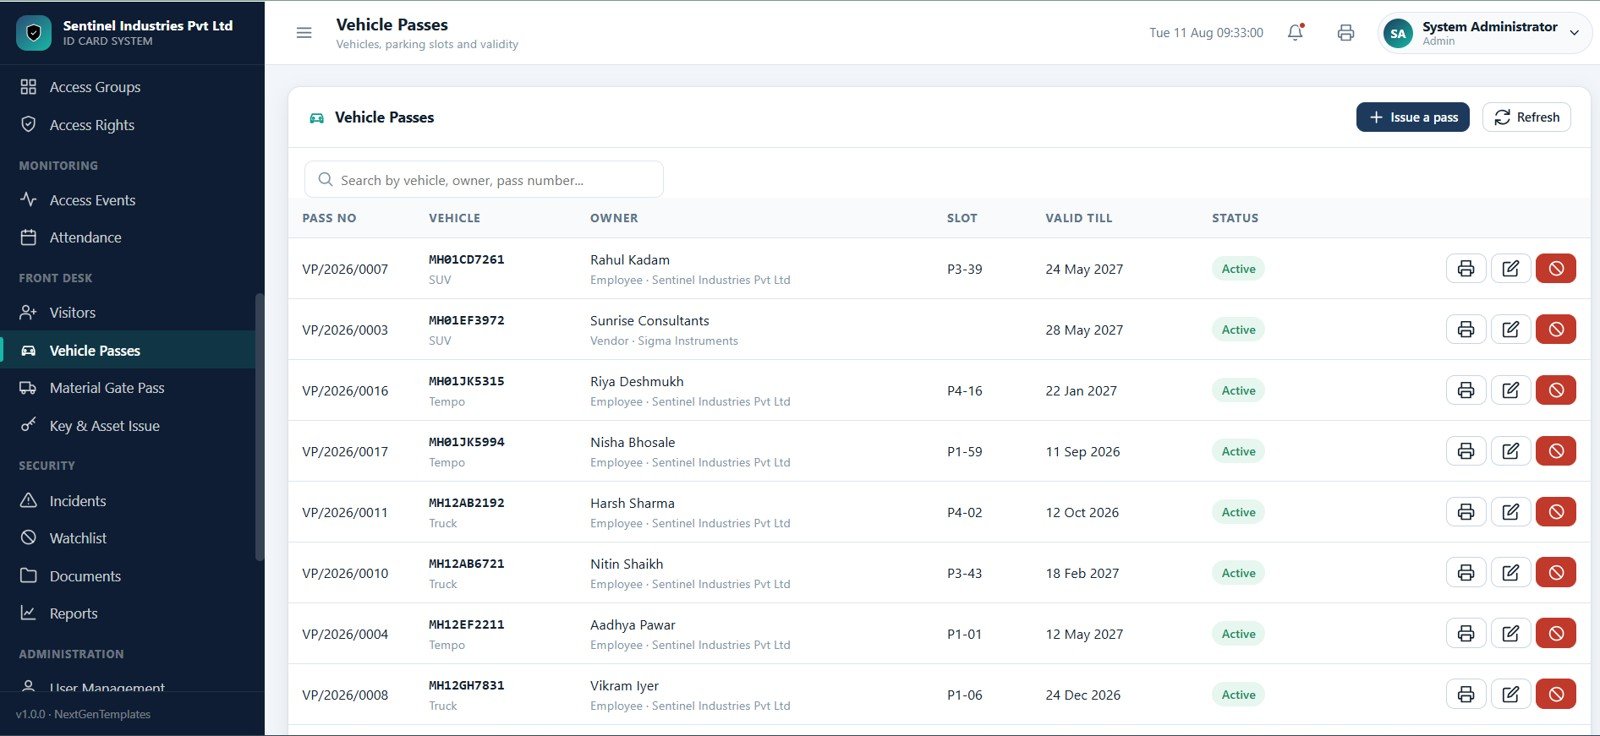
Task: Print Riya Deshmukh's vehicle pass
Action: (1466, 391)
